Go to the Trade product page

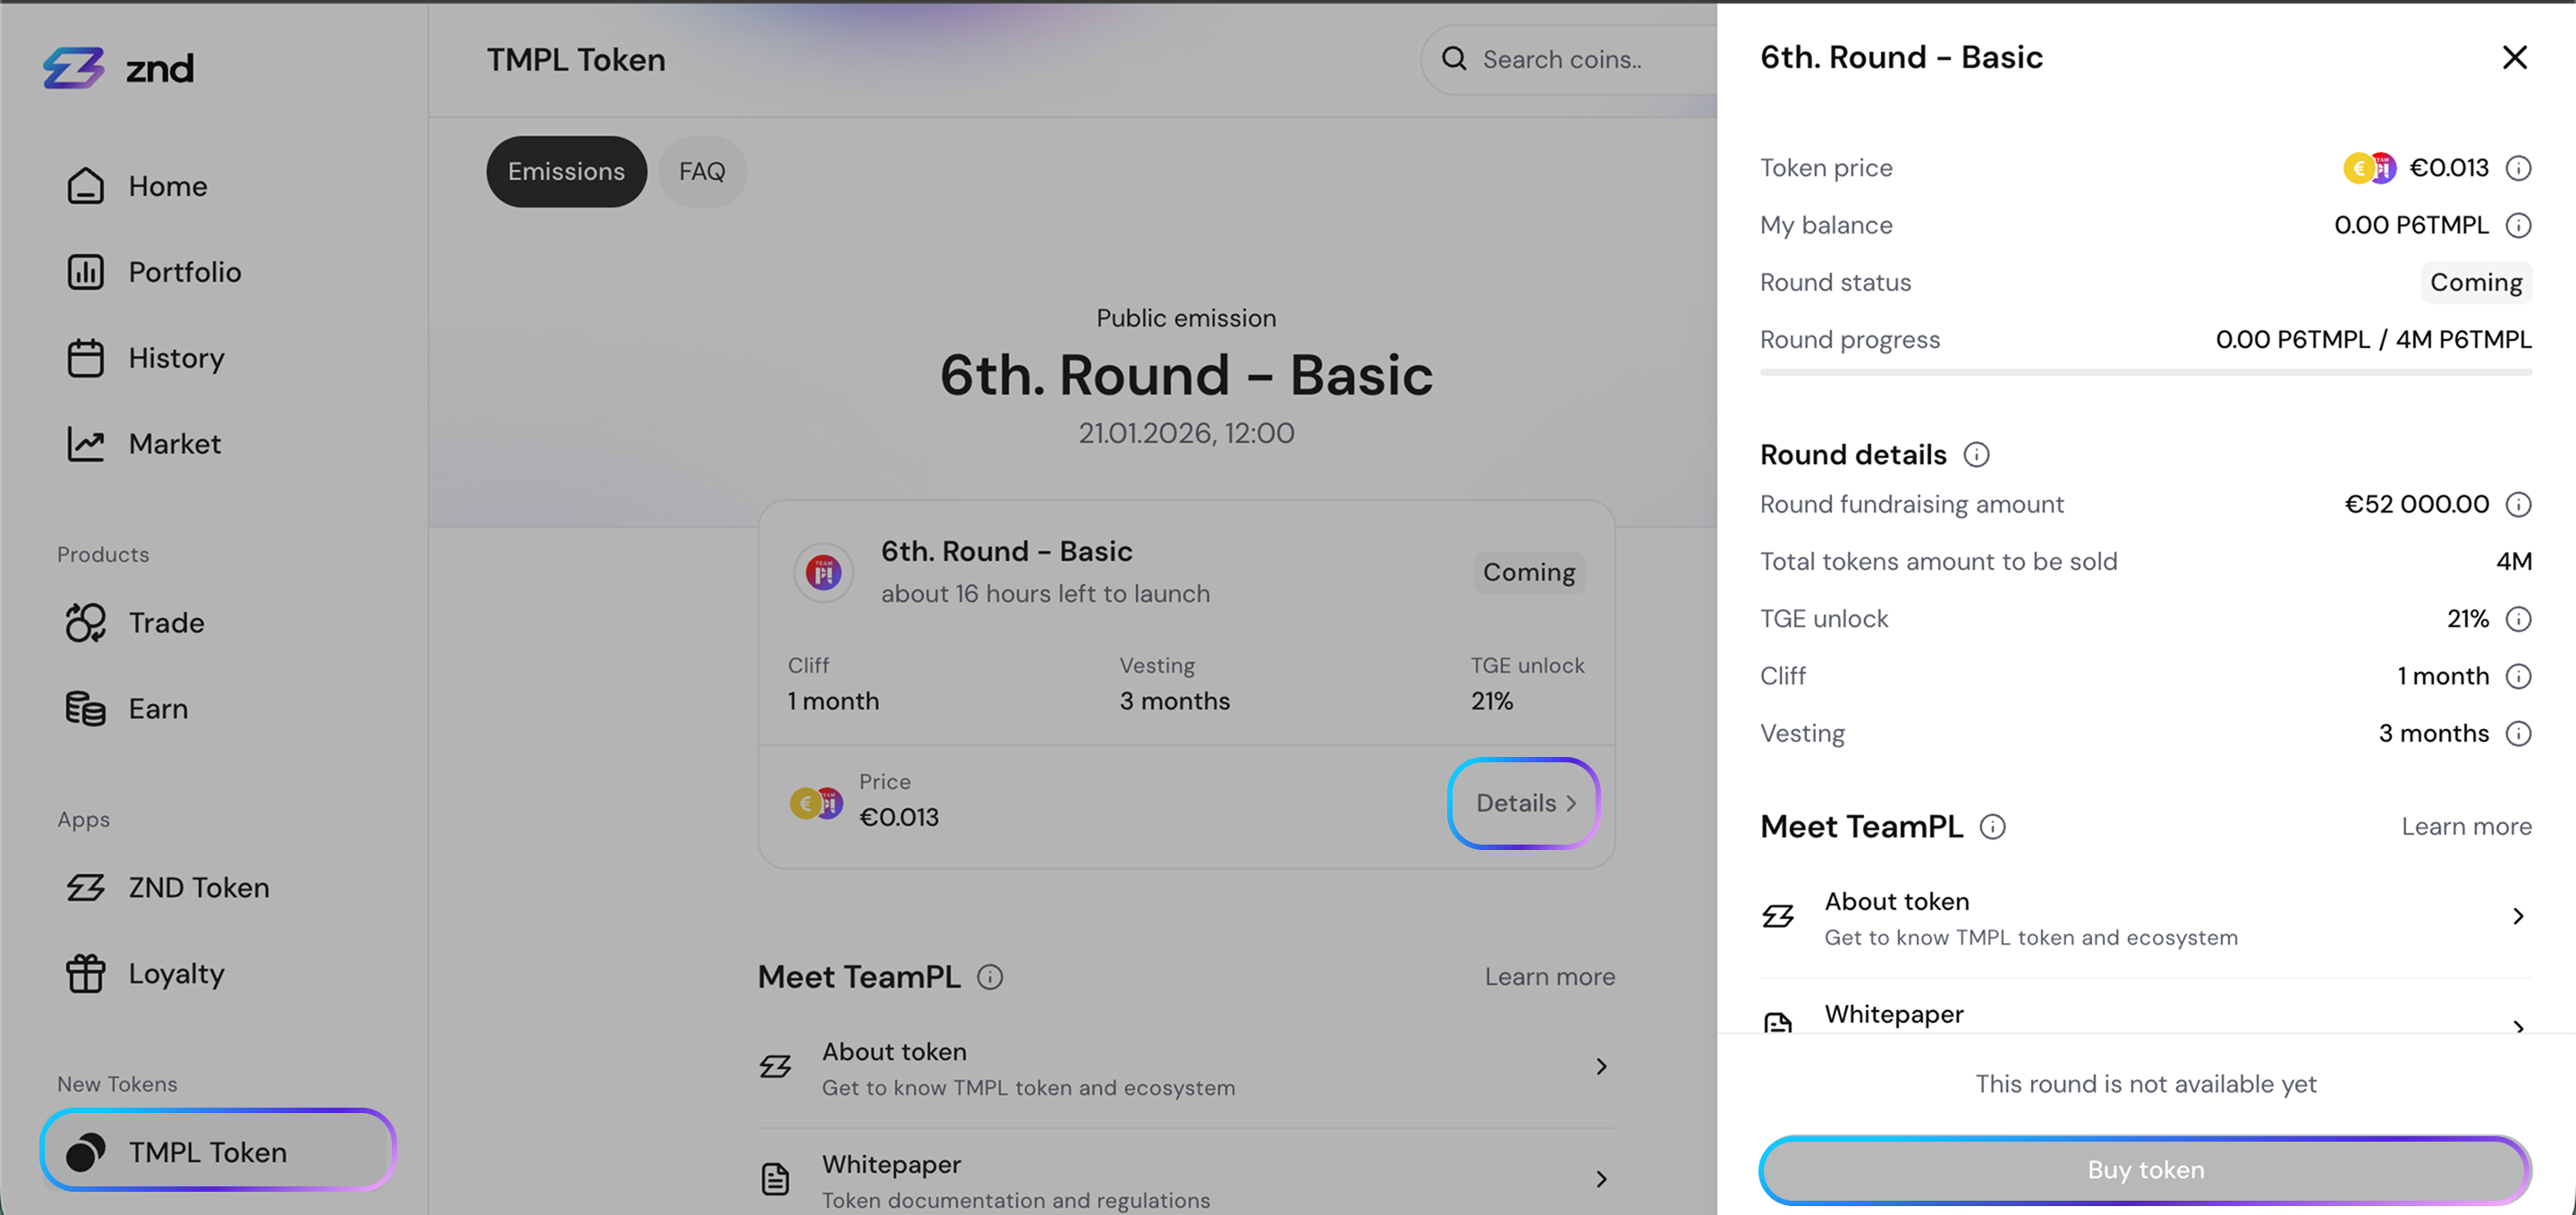point(166,623)
